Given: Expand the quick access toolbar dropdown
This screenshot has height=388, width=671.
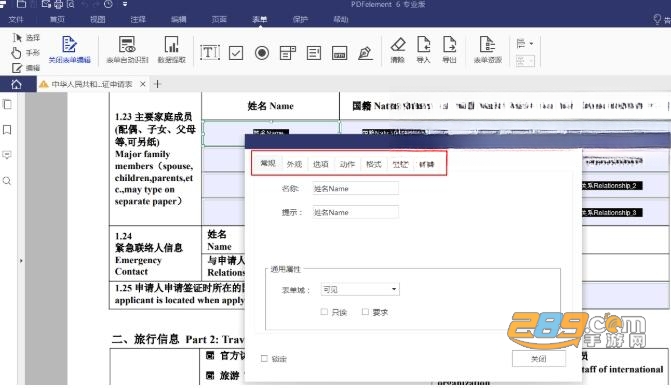Looking at the screenshot, I should click(125, 5).
